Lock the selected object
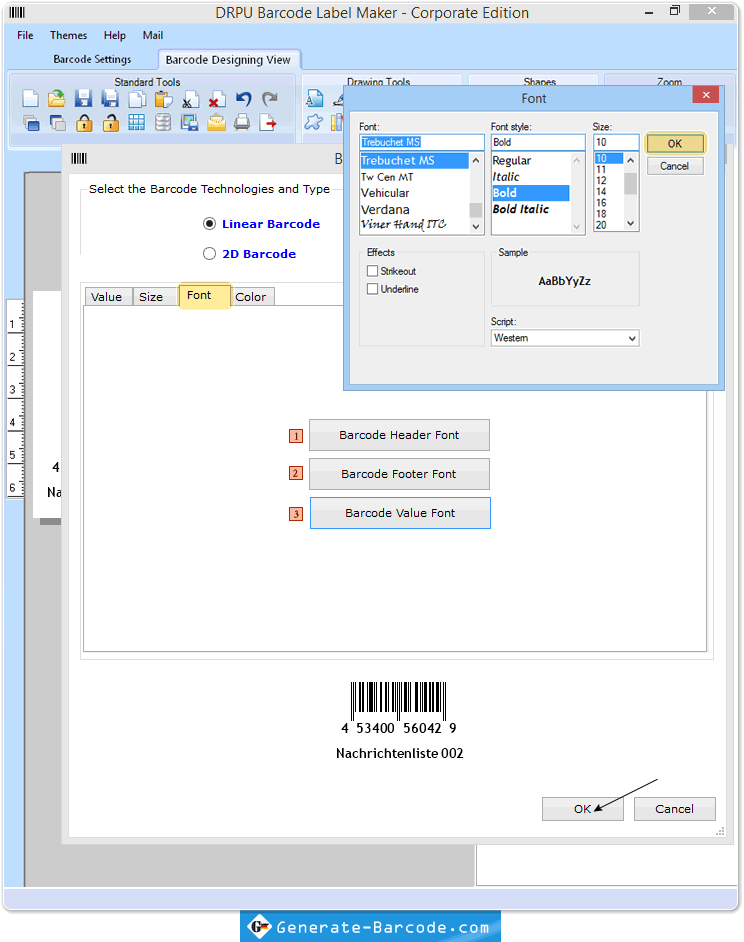Viewport: 744px width, 942px height. pyautogui.click(x=84, y=123)
